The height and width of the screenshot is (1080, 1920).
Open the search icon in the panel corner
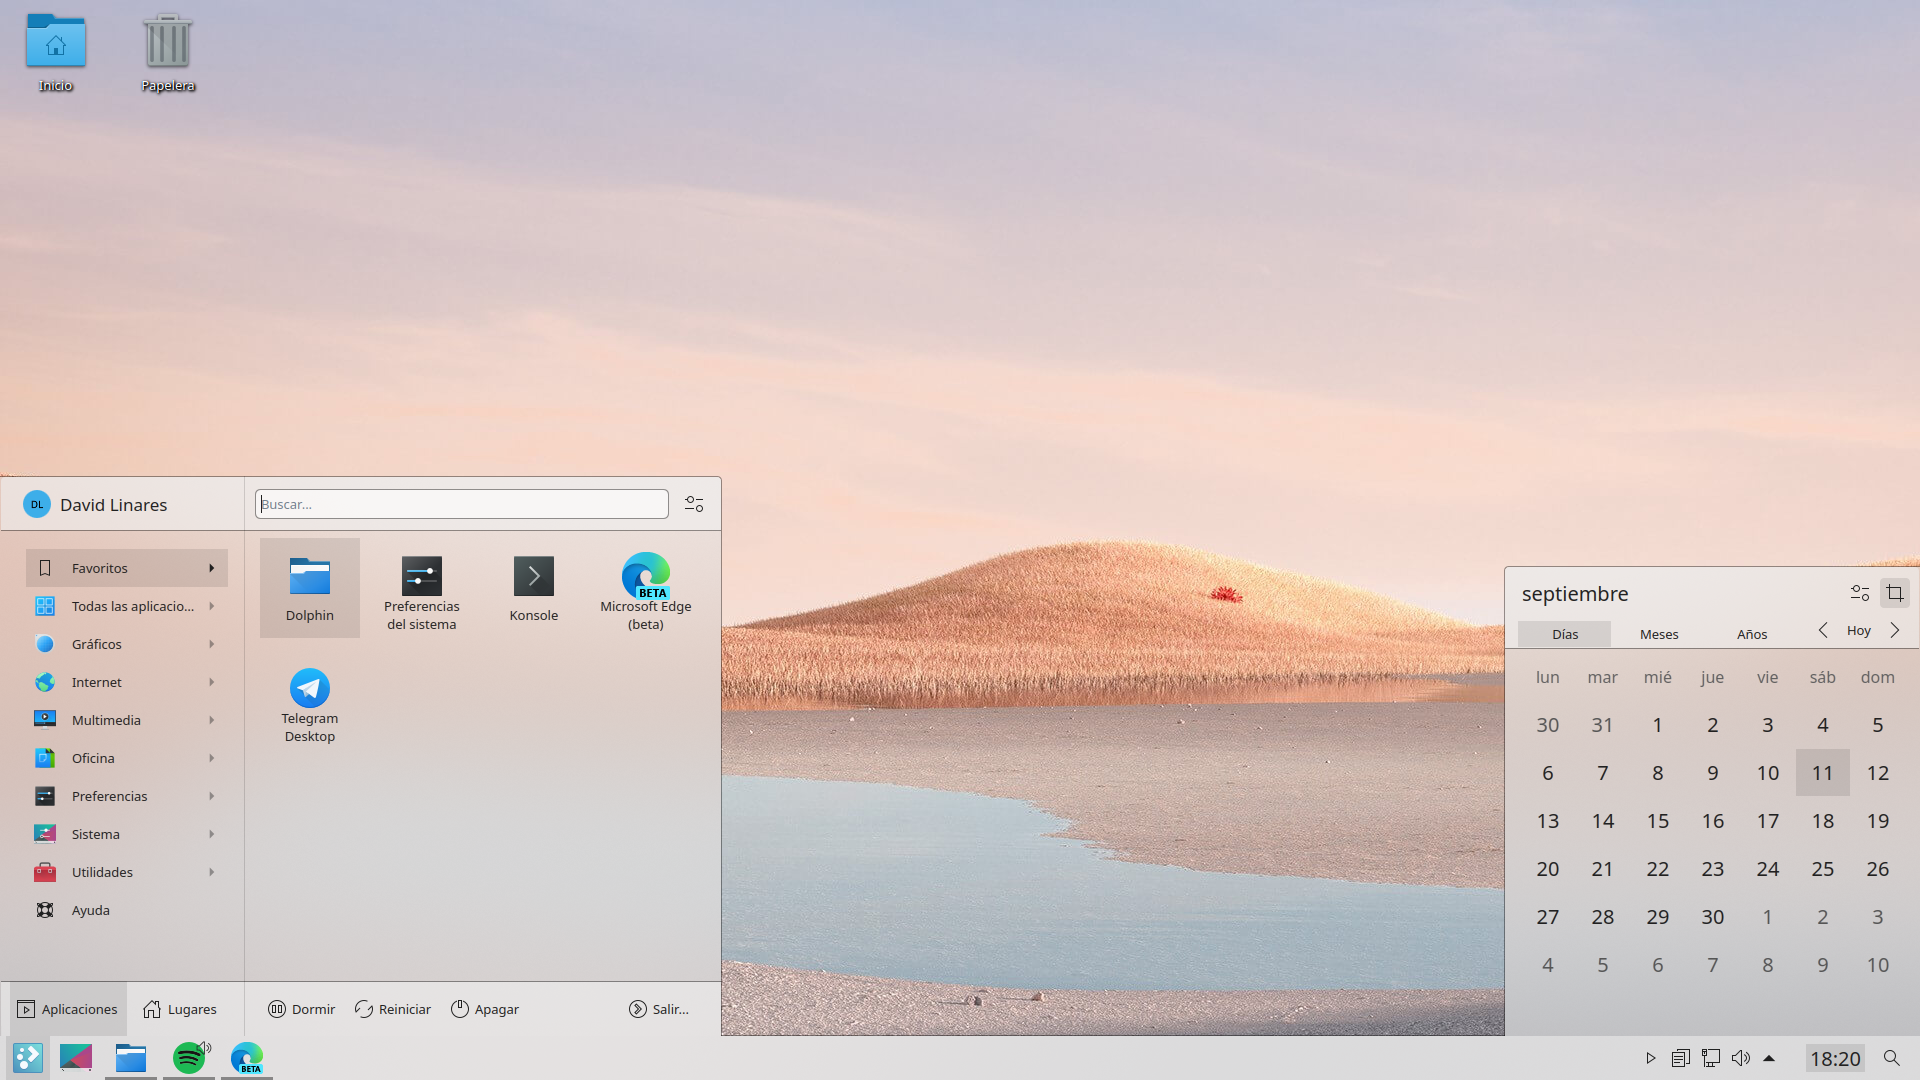pyautogui.click(x=1891, y=1058)
